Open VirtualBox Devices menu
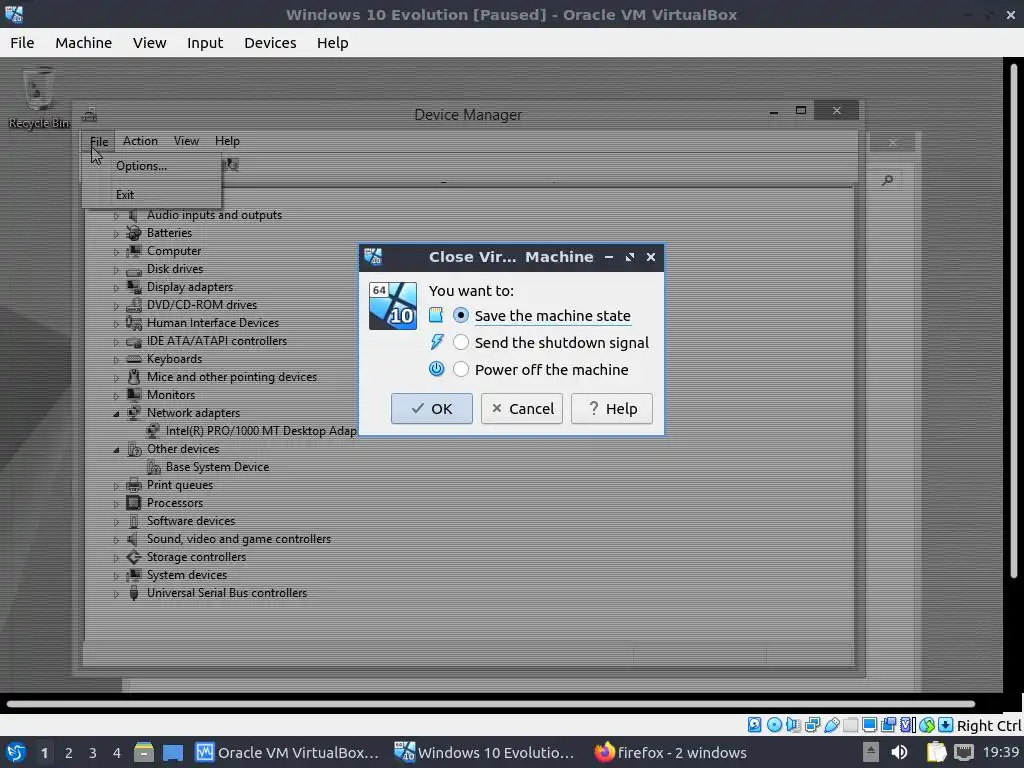Viewport: 1024px width, 768px height. point(270,42)
